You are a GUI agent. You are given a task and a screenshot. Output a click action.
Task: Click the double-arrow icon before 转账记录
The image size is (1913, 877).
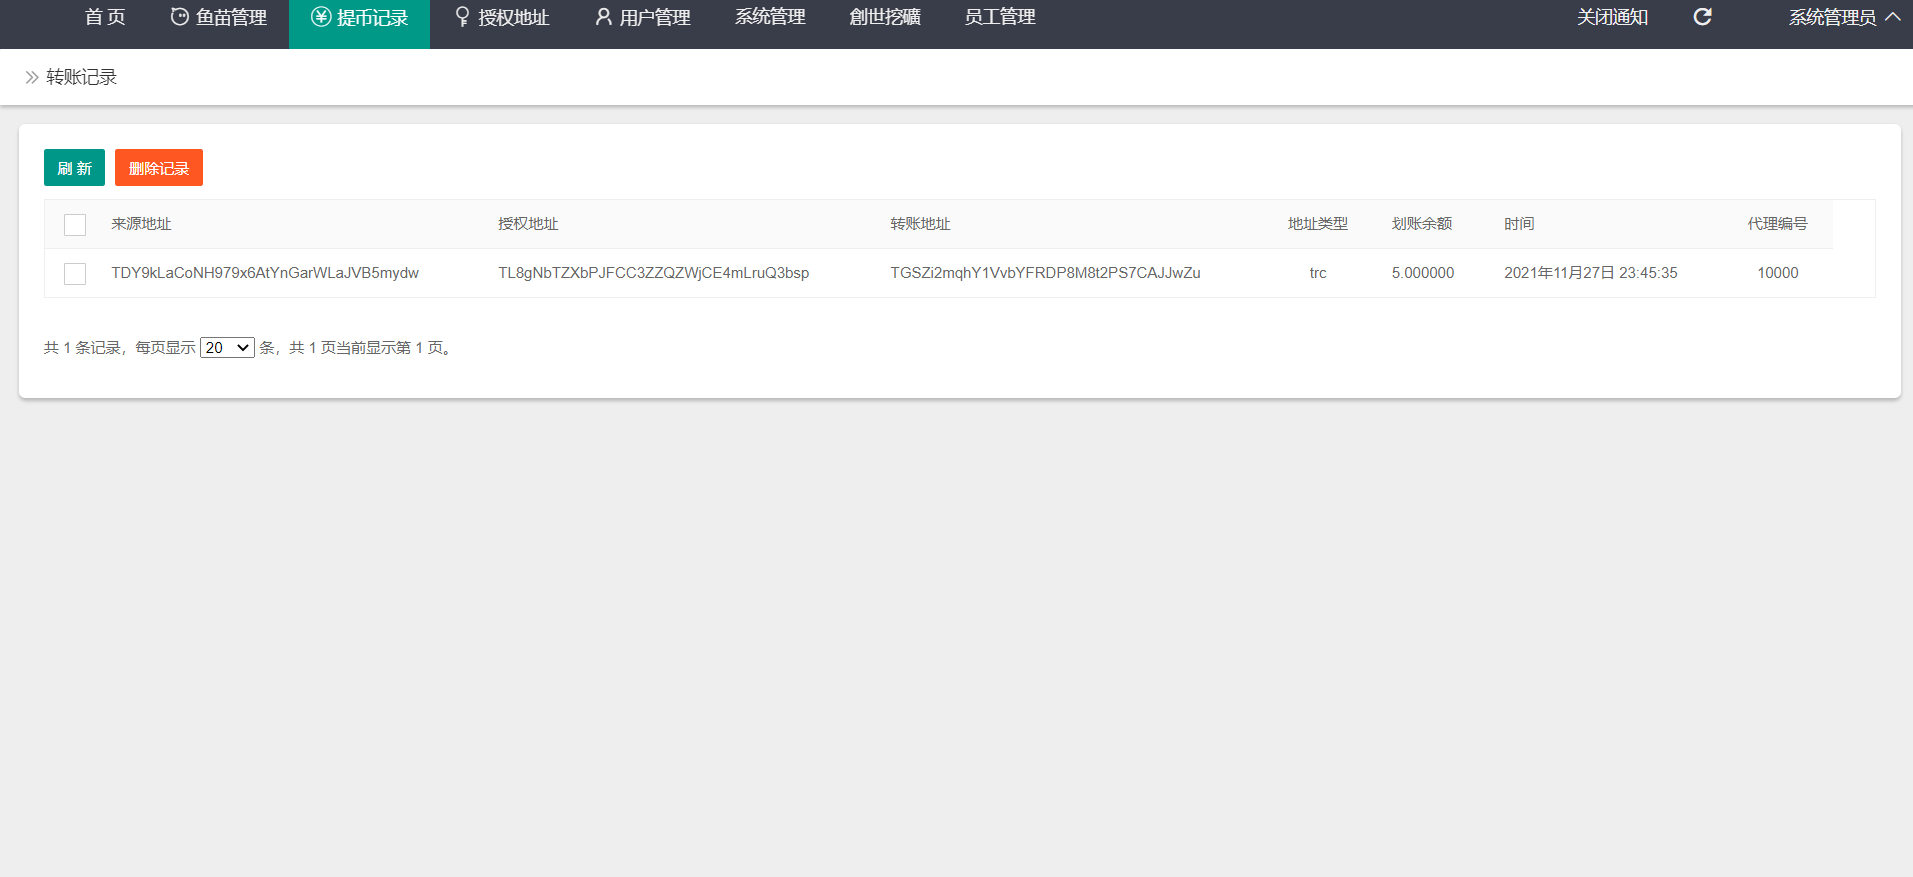[32, 77]
